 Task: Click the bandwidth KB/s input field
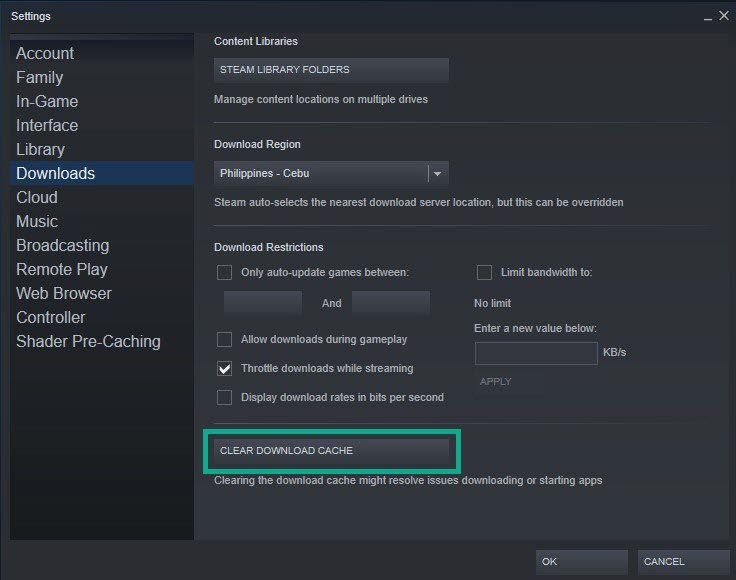[x=536, y=353]
